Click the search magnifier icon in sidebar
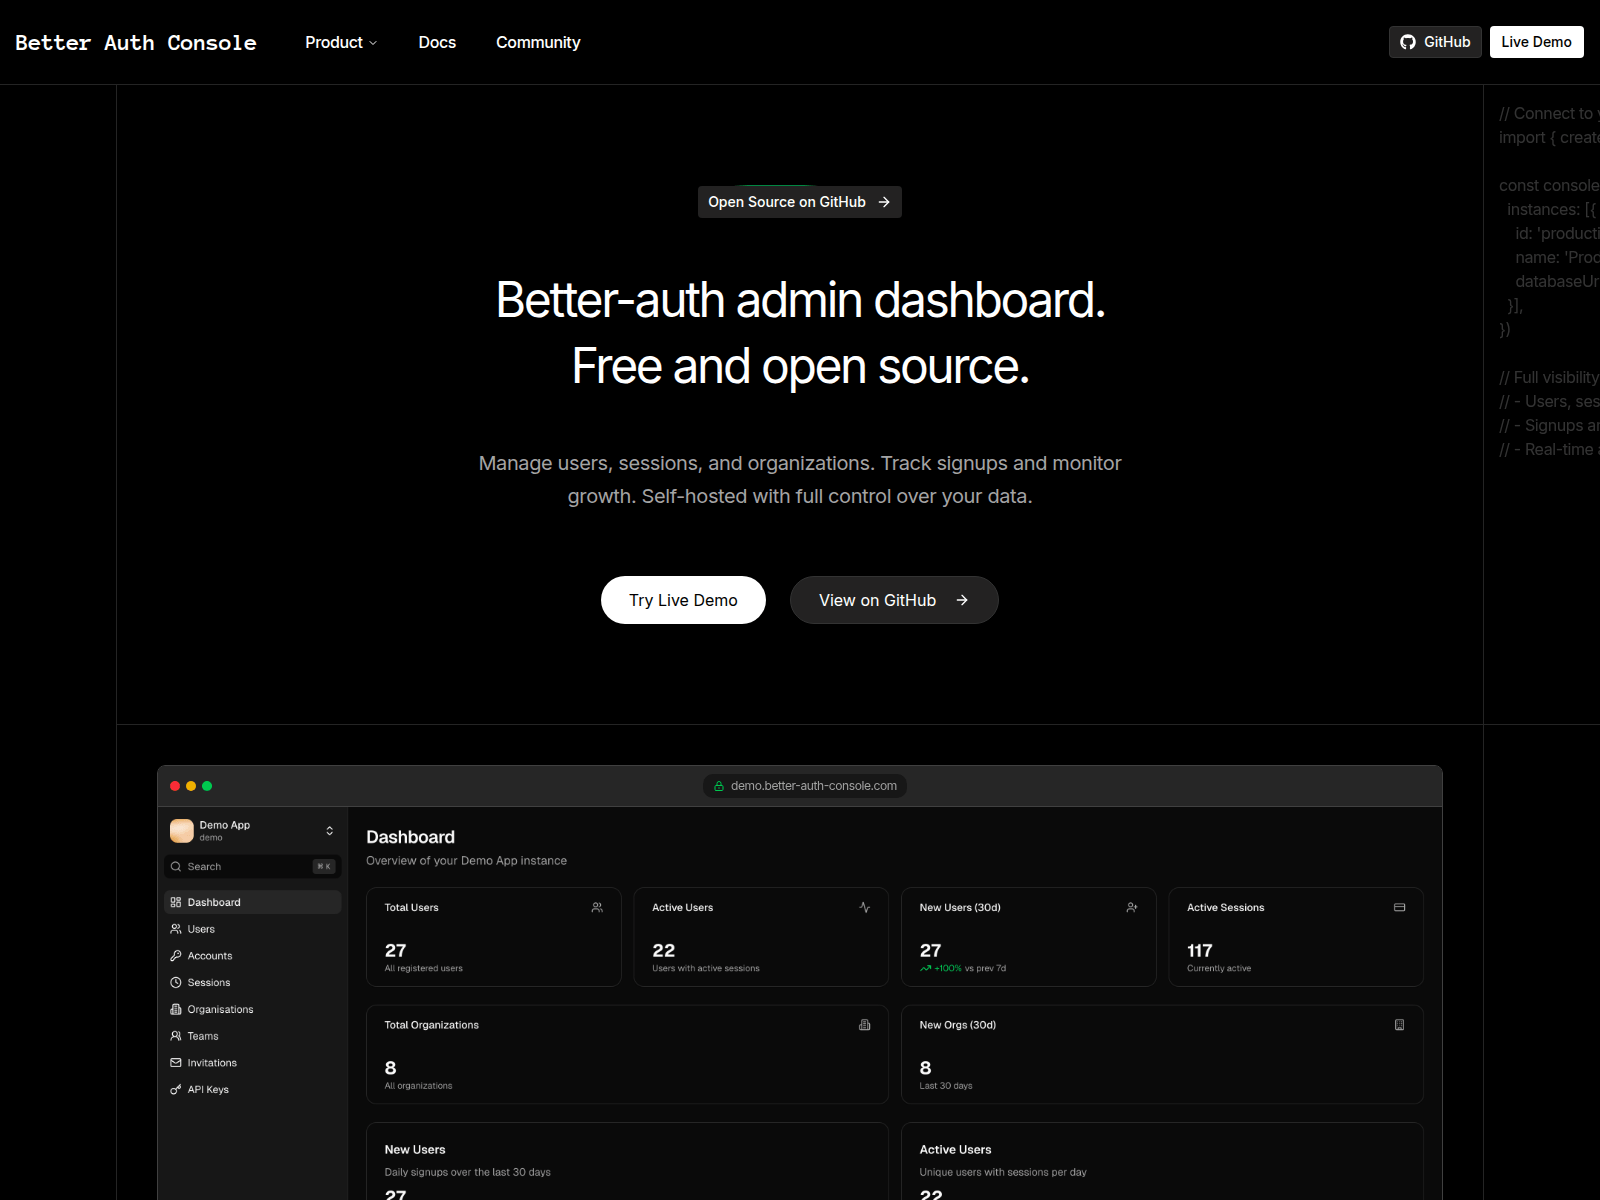Viewport: 1600px width, 1200px height. 176,867
